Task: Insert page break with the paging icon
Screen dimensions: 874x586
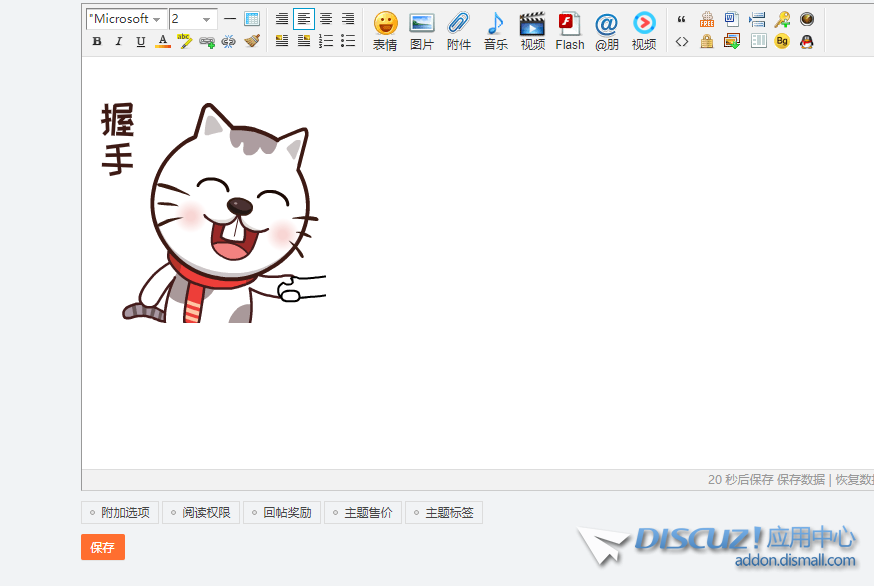Action: click(757, 20)
